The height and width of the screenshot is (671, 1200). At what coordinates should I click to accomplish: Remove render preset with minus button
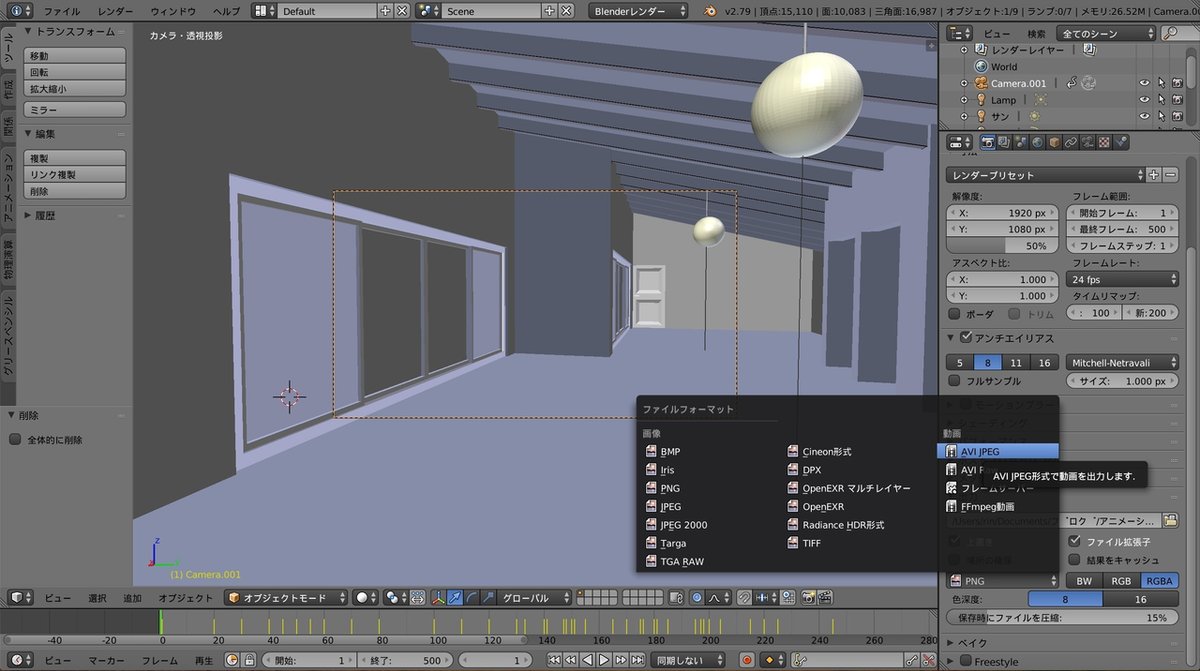[x=1169, y=175]
